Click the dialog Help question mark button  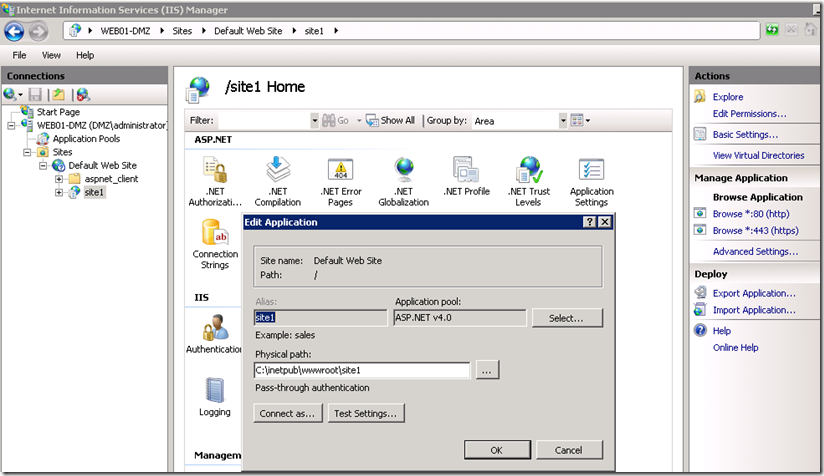point(590,222)
